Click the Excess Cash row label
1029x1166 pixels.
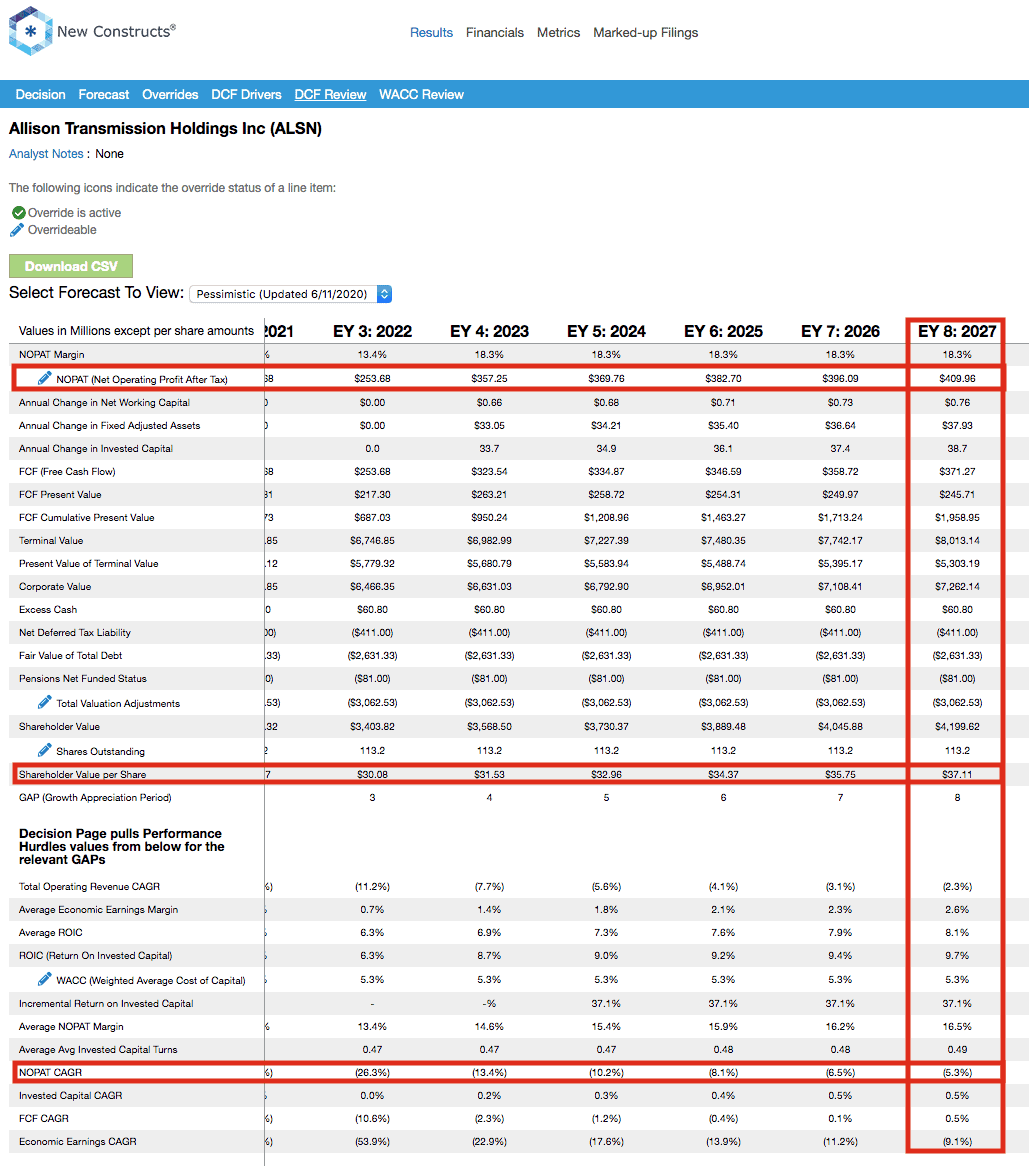pyautogui.click(x=48, y=610)
